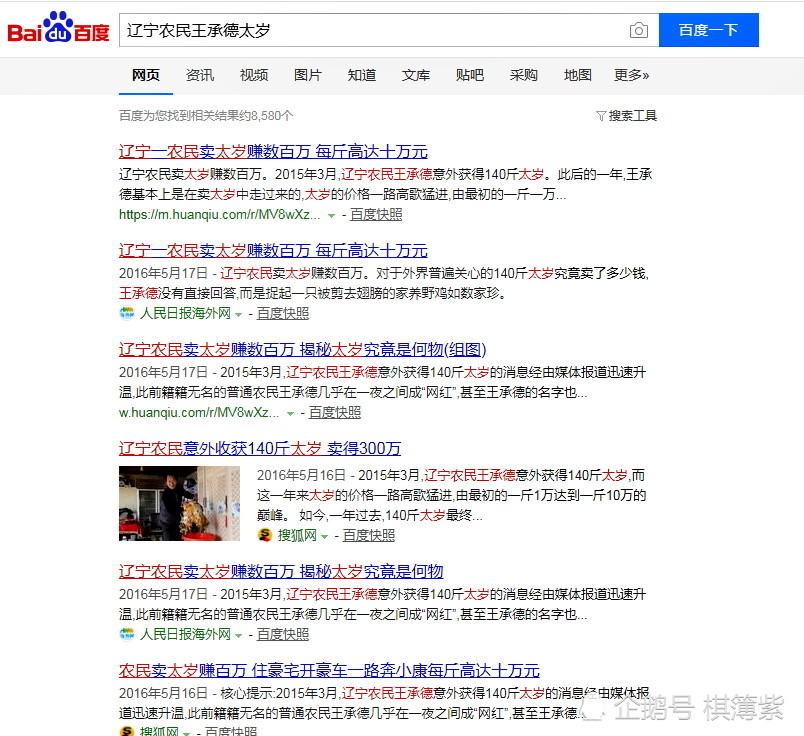This screenshot has height=736, width=804.
Task: Open result 揭秘太岁究竟是何物(组图)
Action: (303, 349)
